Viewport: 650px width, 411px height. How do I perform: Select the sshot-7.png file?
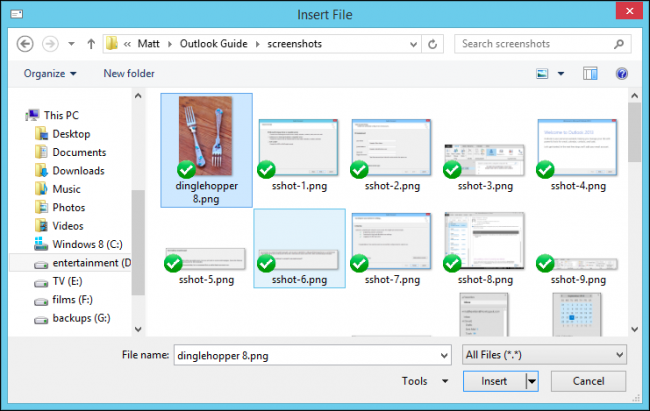coord(392,249)
